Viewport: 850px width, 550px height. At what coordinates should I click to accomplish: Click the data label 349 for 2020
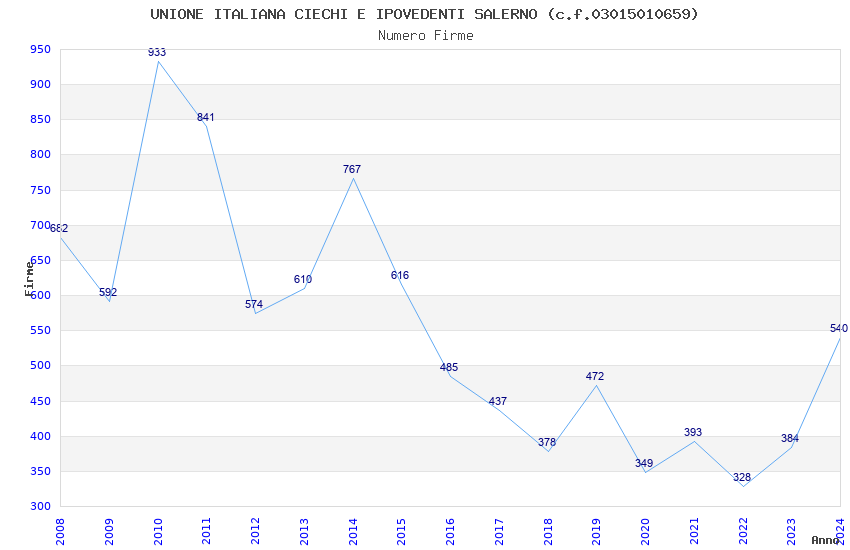click(644, 463)
